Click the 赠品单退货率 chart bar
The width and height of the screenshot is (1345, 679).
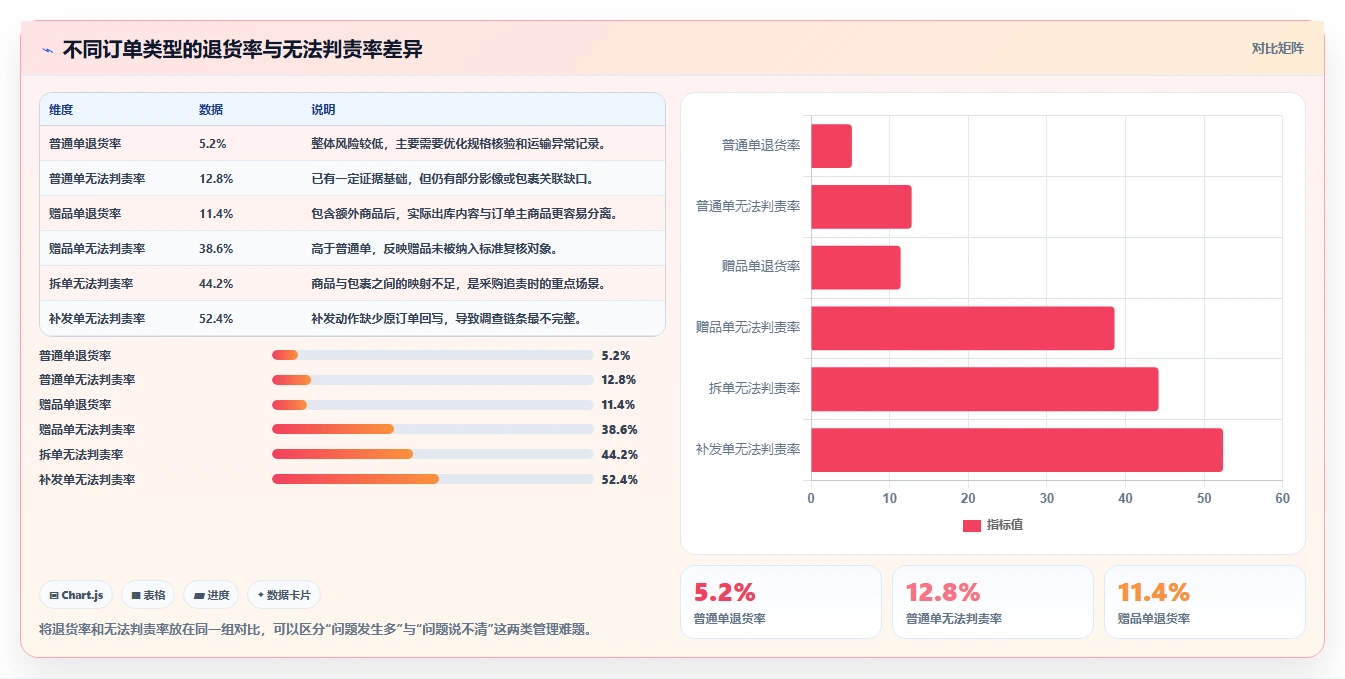pyautogui.click(x=856, y=267)
